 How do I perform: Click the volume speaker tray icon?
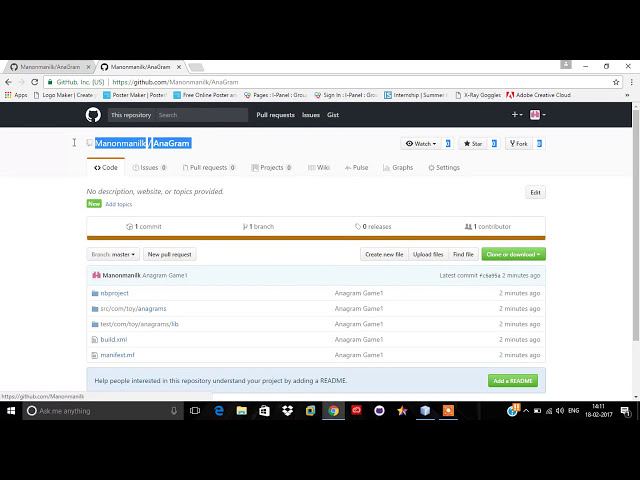coord(560,411)
